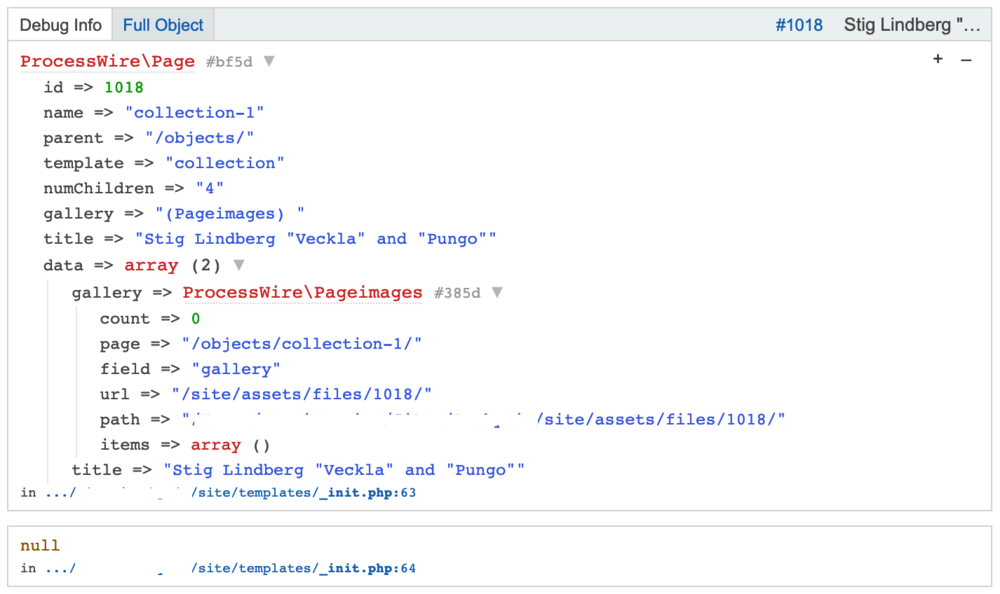The height and width of the screenshot is (594, 1000).
Task: Click the id value 1018
Action: tap(124, 88)
